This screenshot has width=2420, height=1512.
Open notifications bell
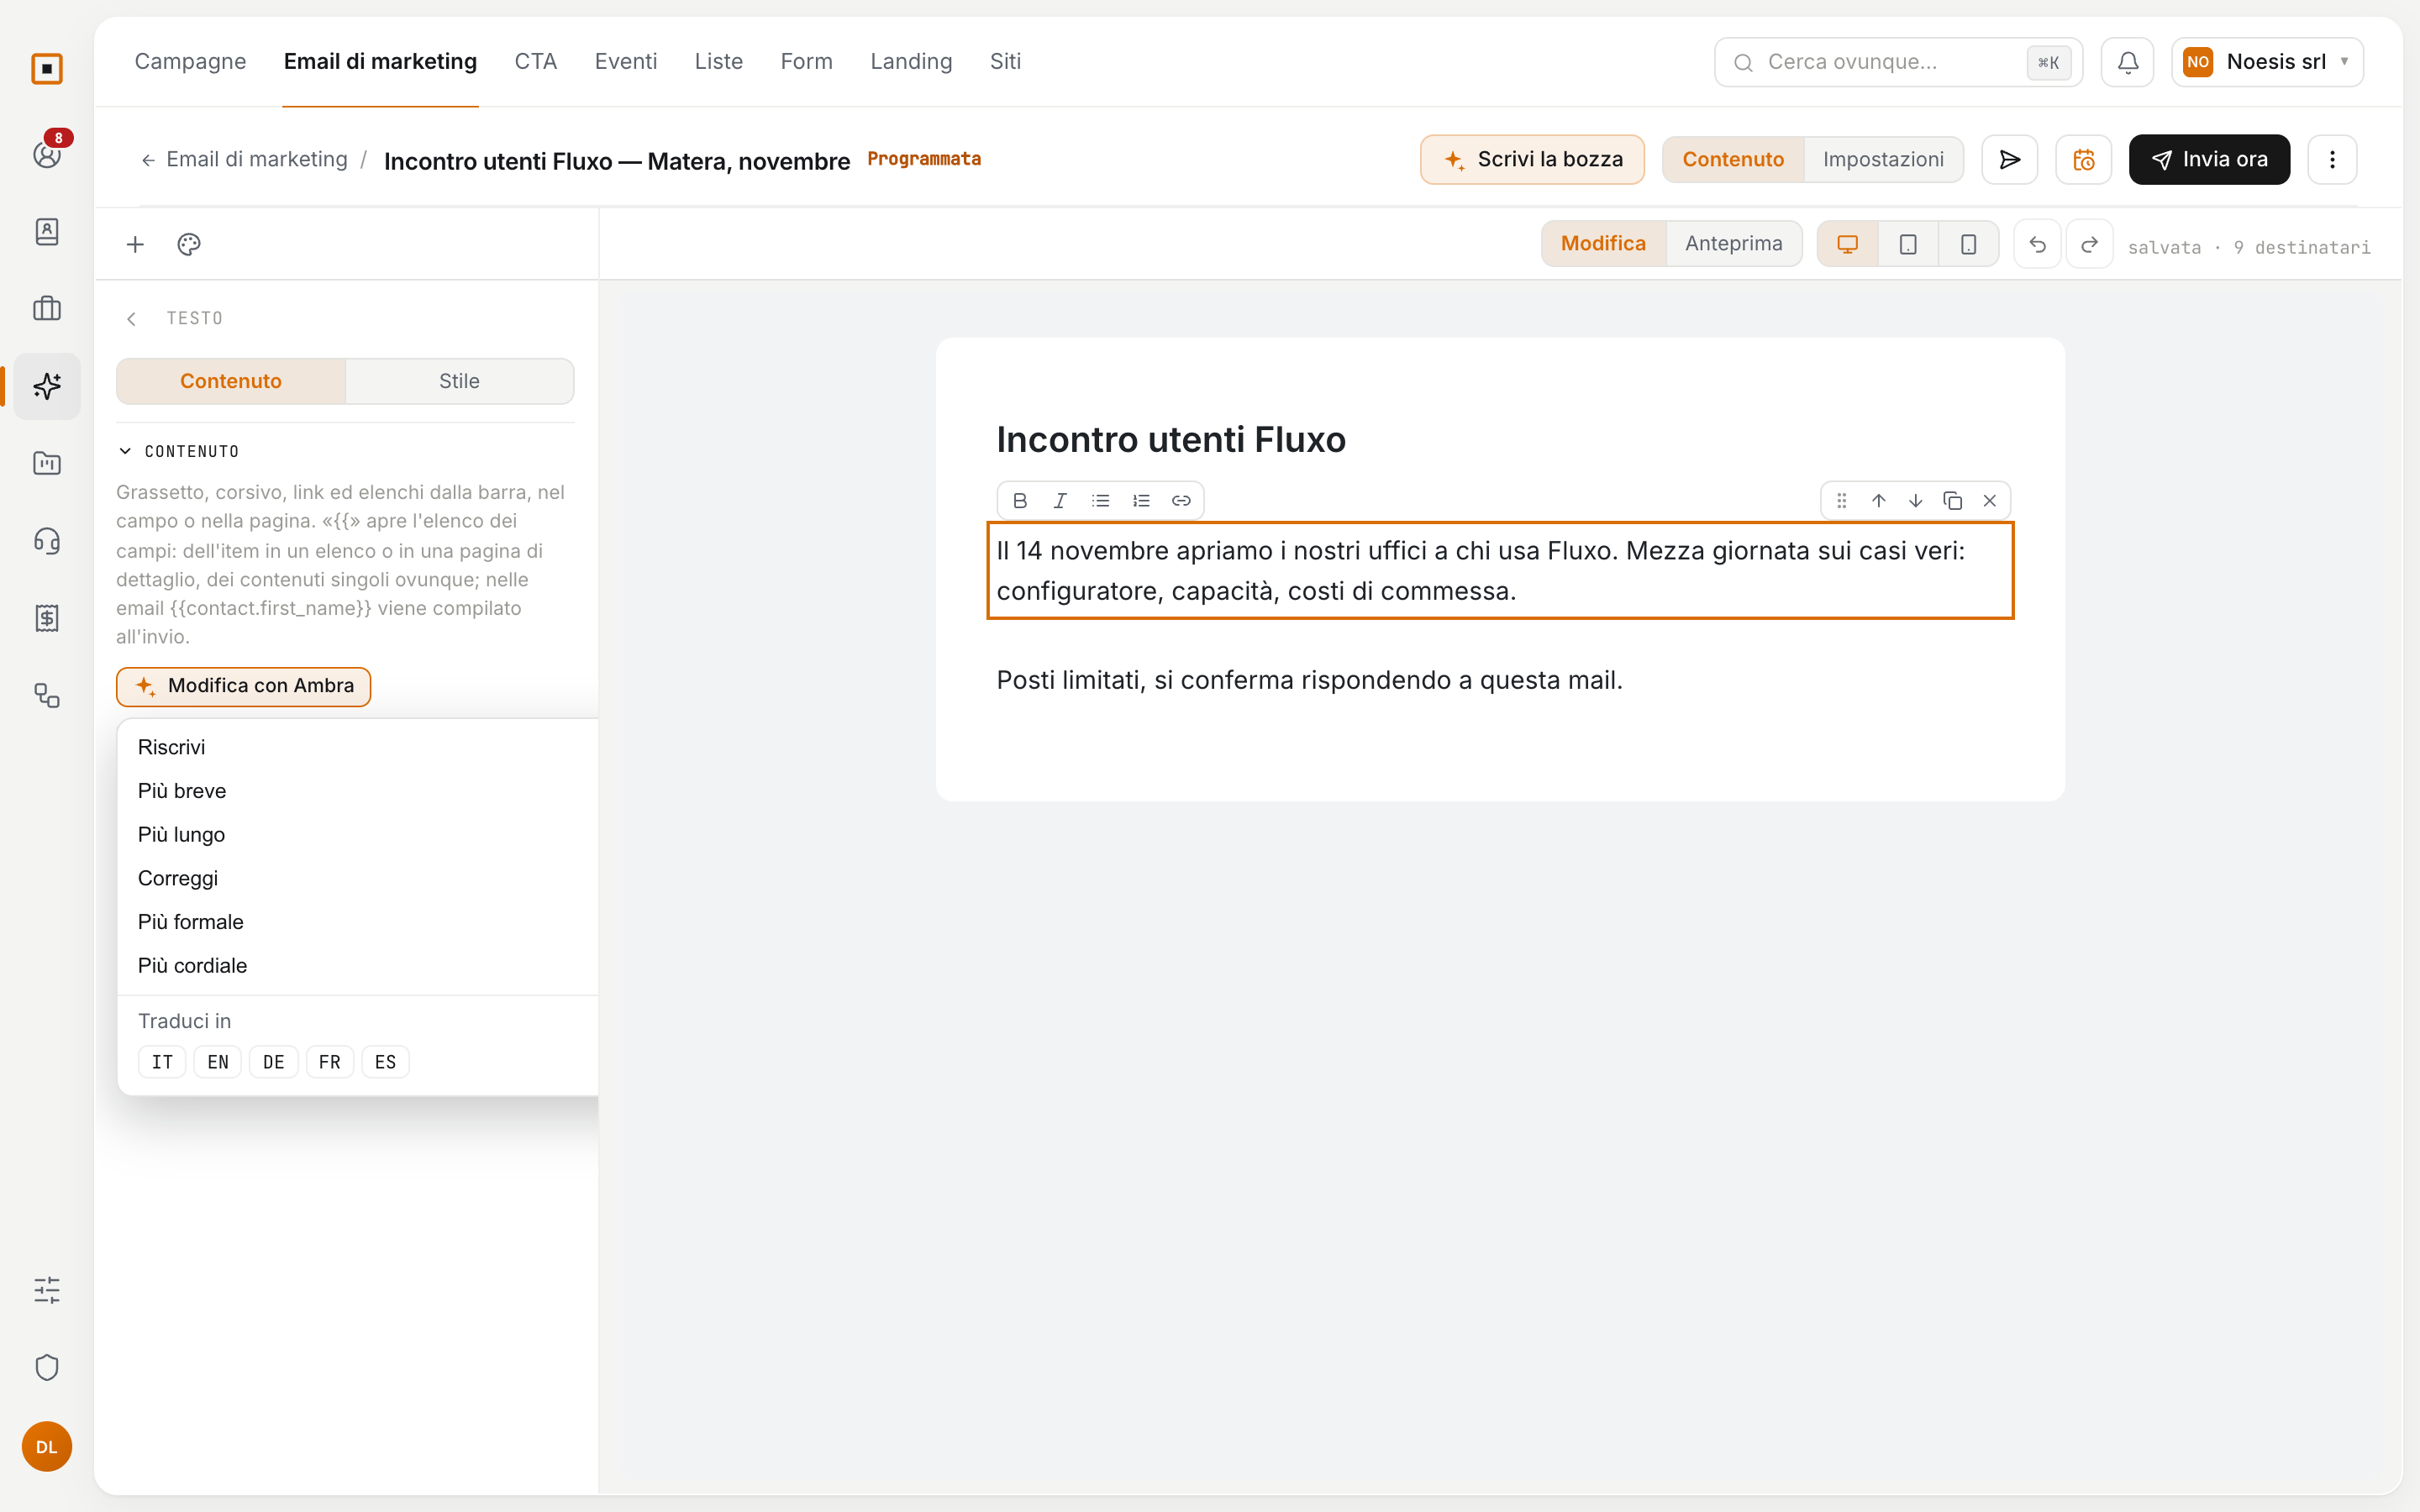point(2128,62)
